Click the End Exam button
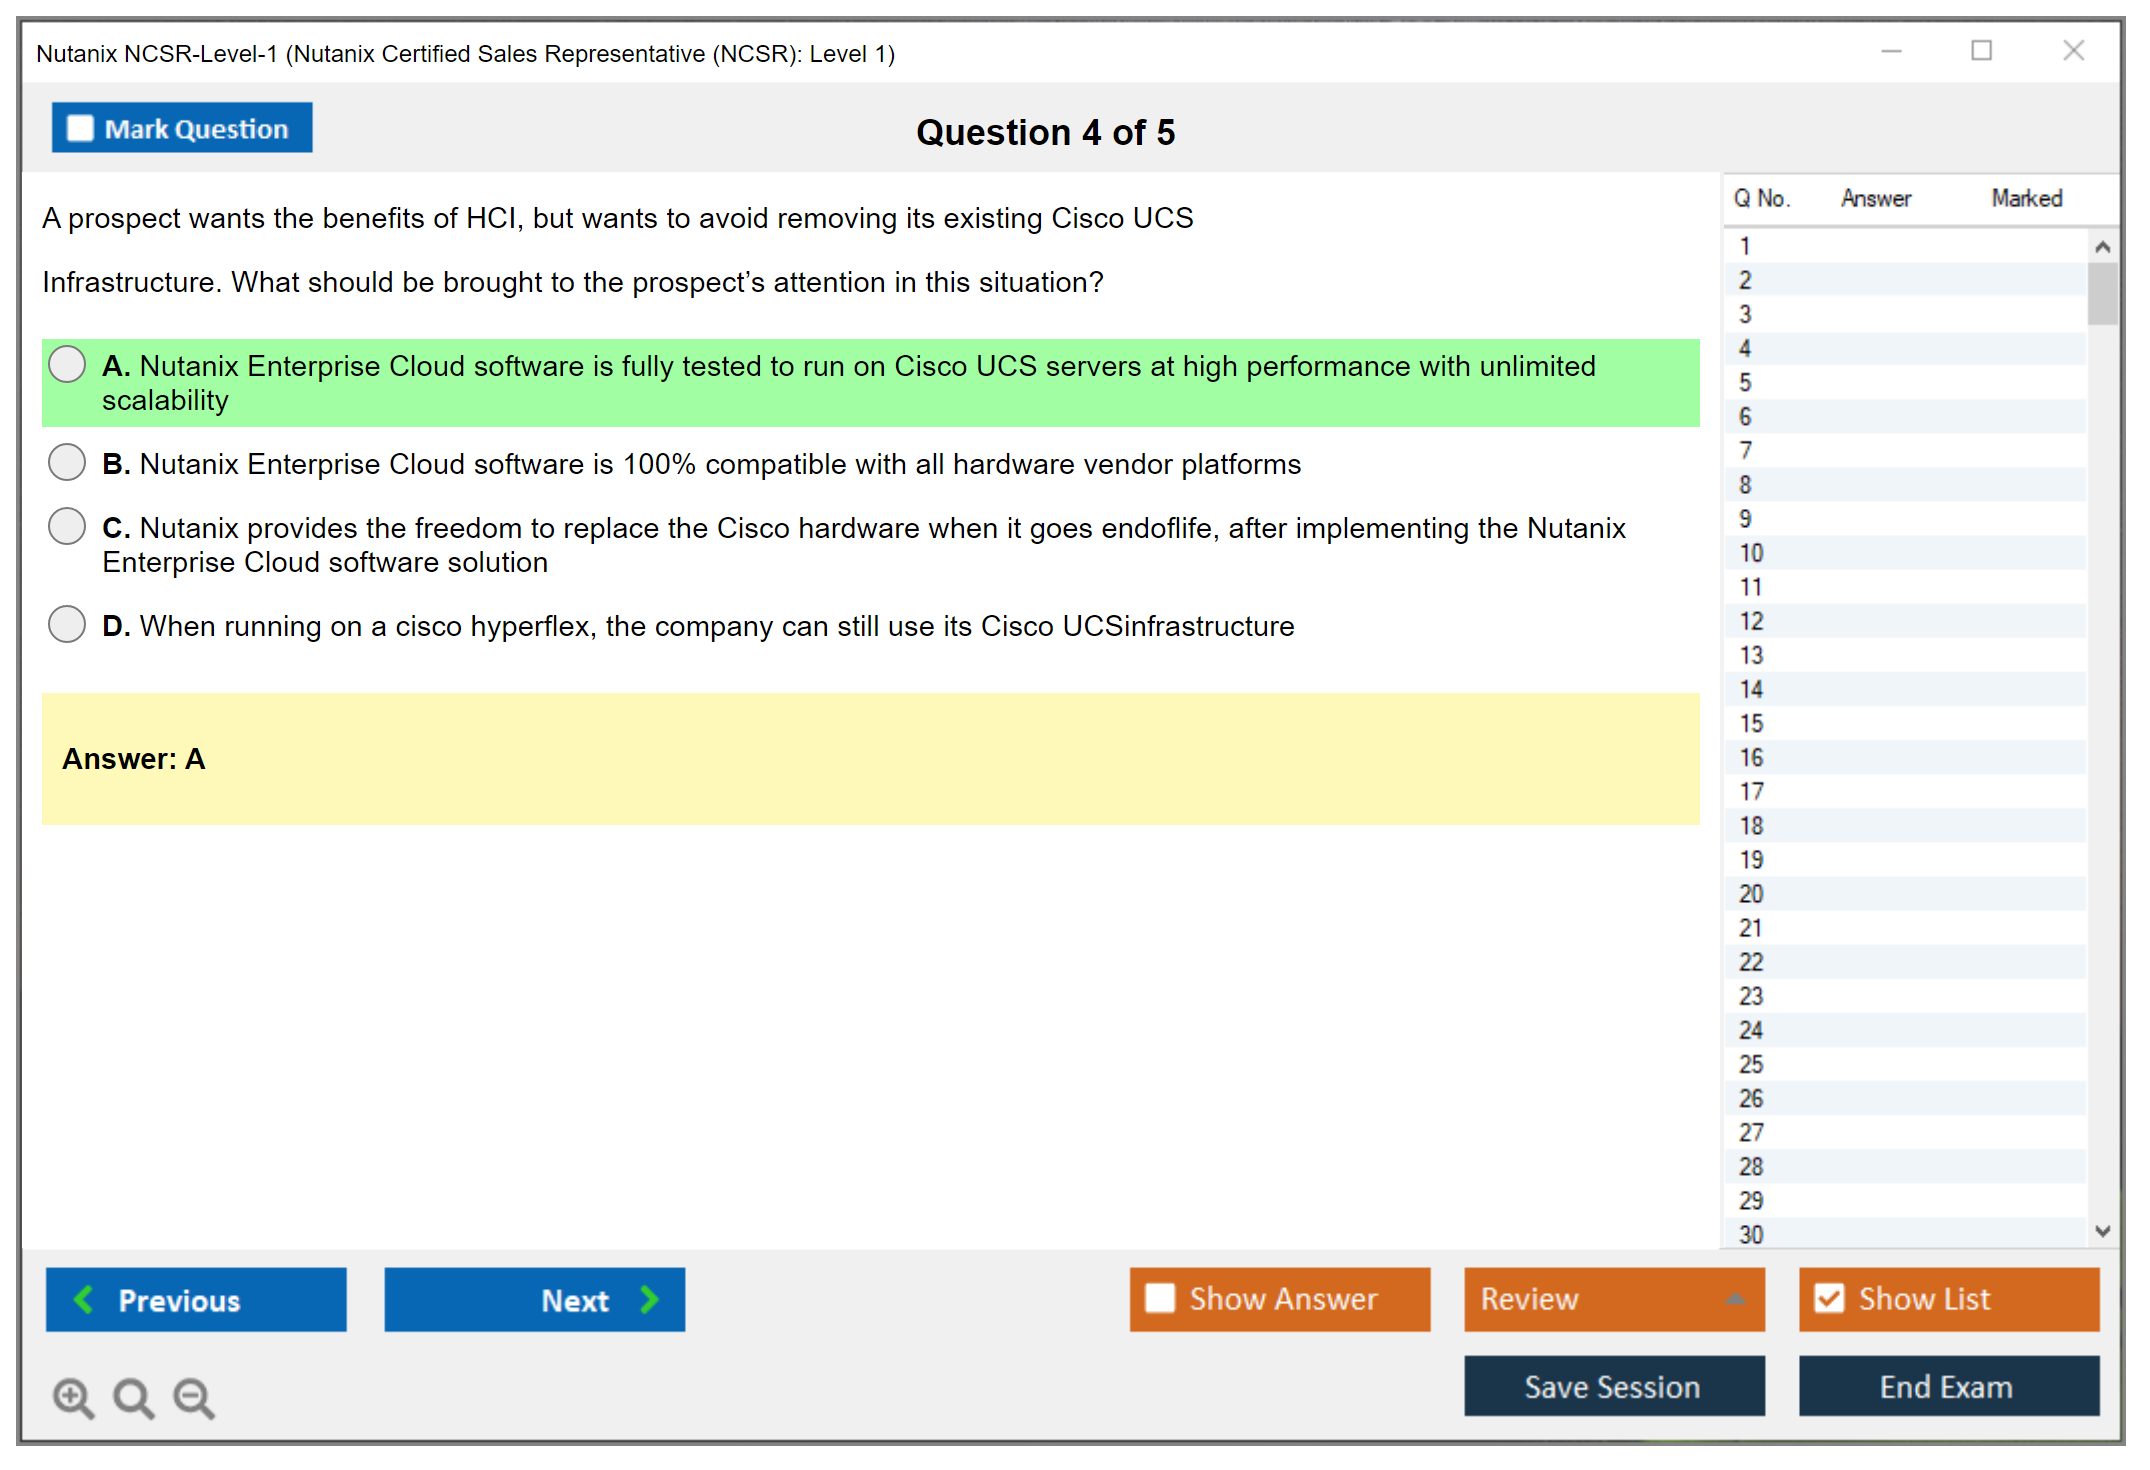Image resolution: width=2150 pixels, height=1470 pixels. click(1947, 1386)
